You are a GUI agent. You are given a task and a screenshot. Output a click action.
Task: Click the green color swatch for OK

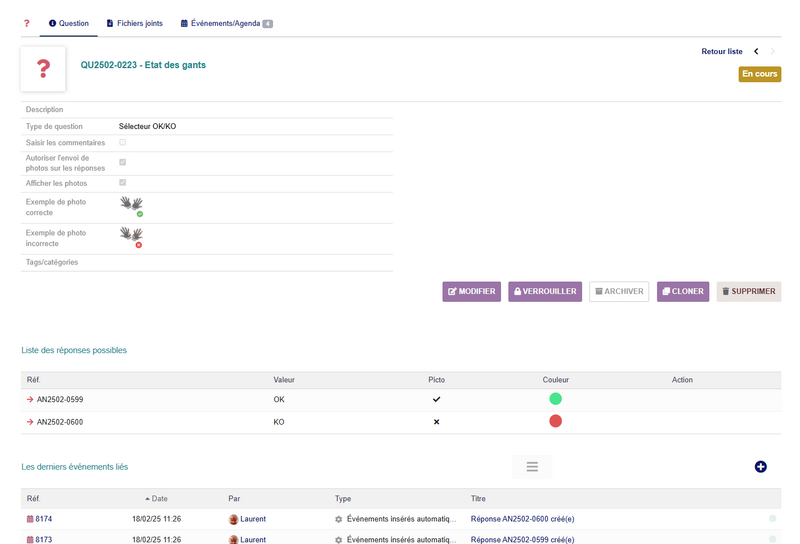(x=555, y=399)
